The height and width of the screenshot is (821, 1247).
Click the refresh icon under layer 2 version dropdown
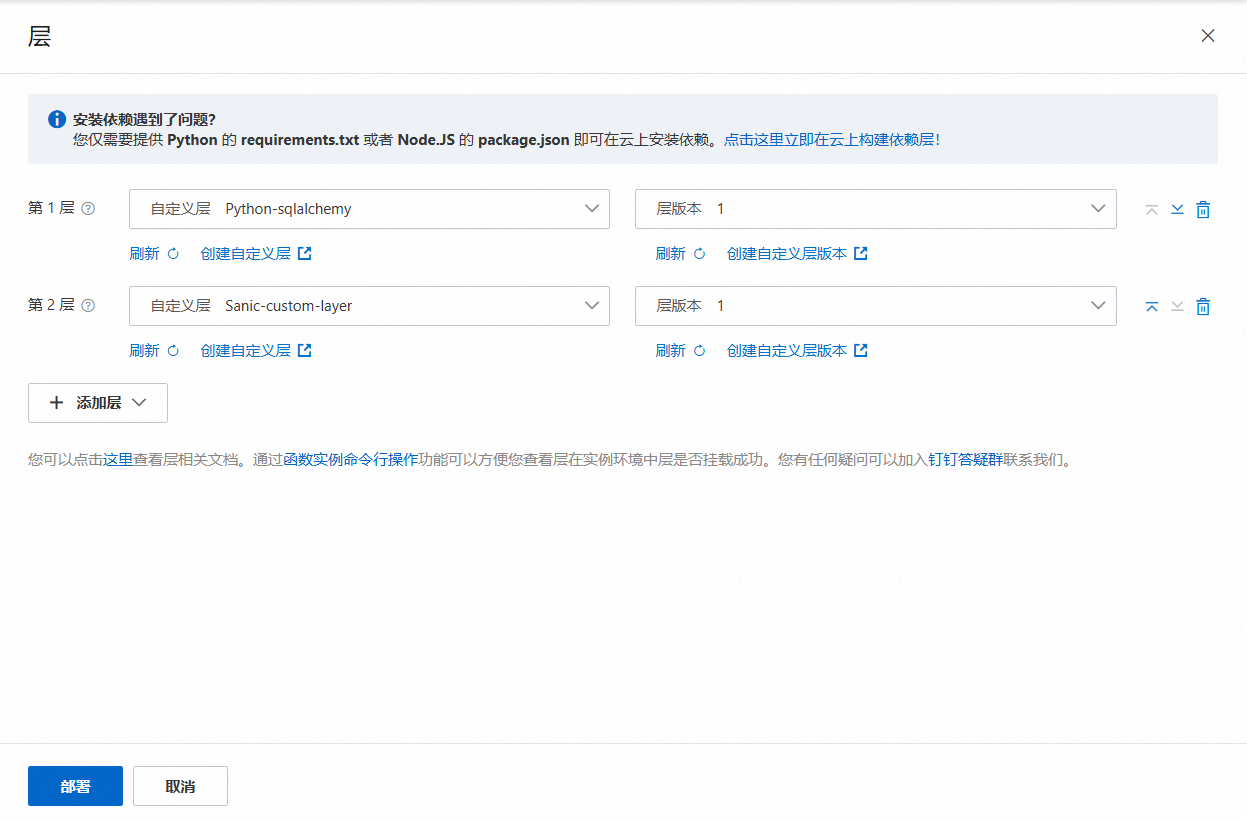pyautogui.click(x=699, y=351)
